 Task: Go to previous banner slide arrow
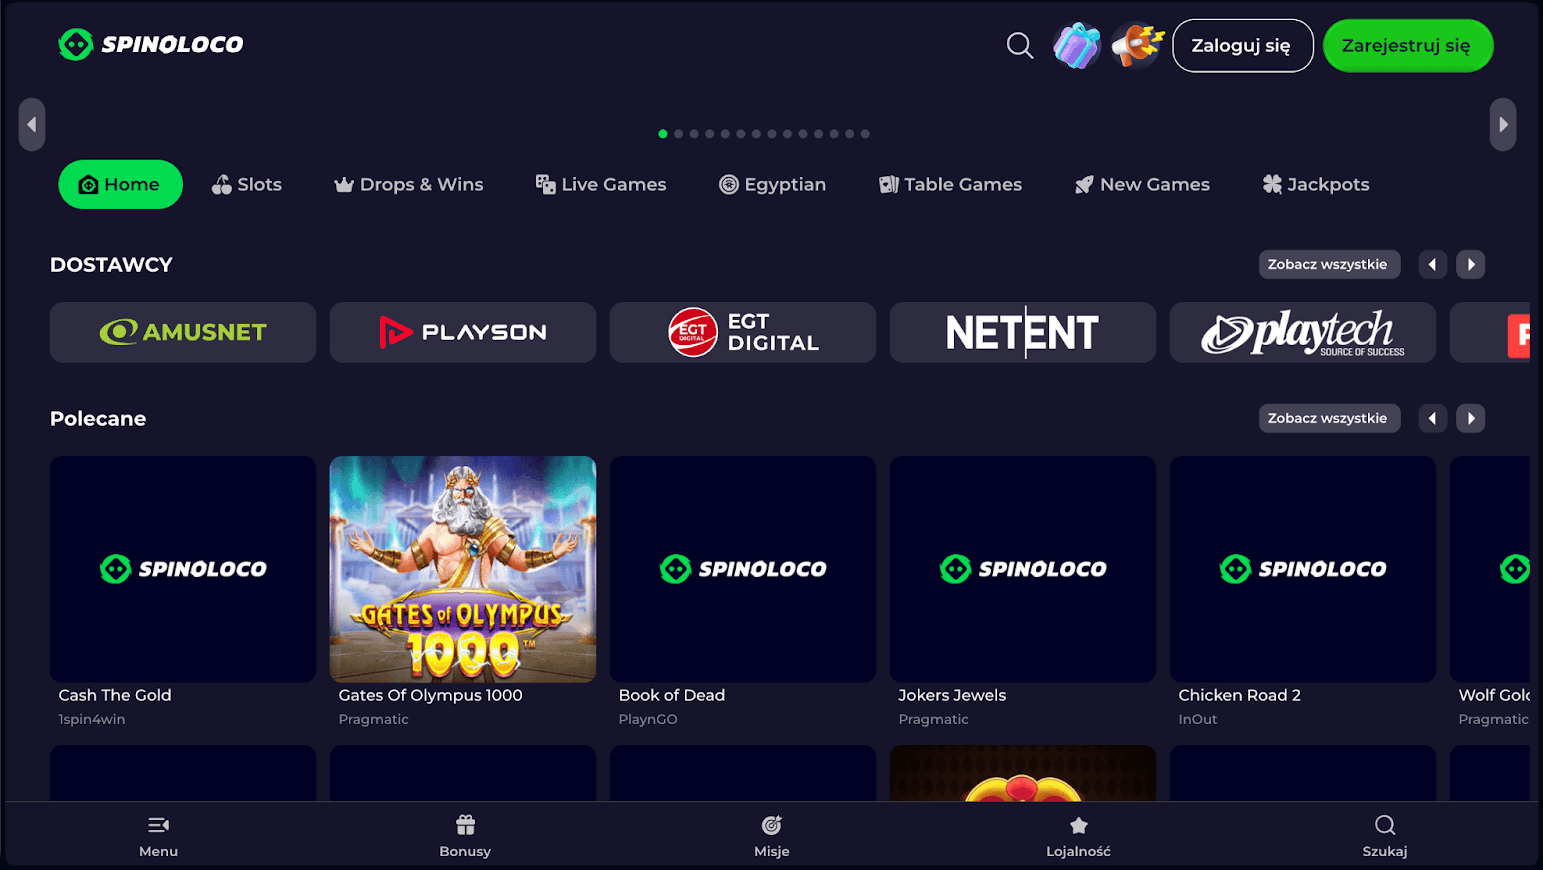(32, 125)
